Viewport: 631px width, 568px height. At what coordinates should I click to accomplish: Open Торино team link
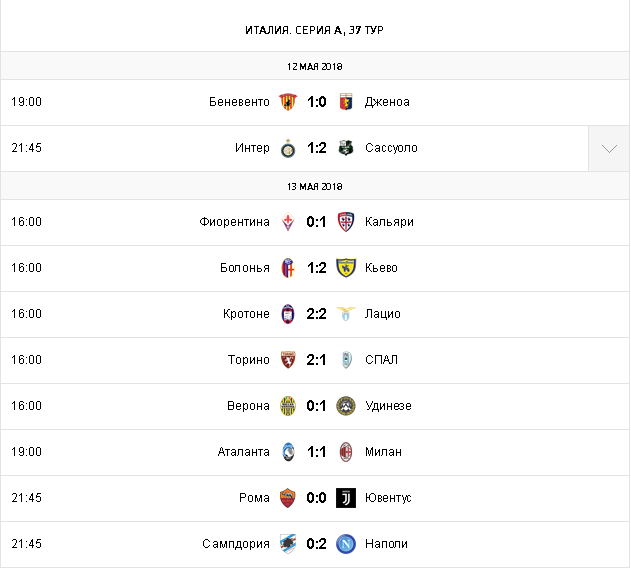tap(248, 360)
